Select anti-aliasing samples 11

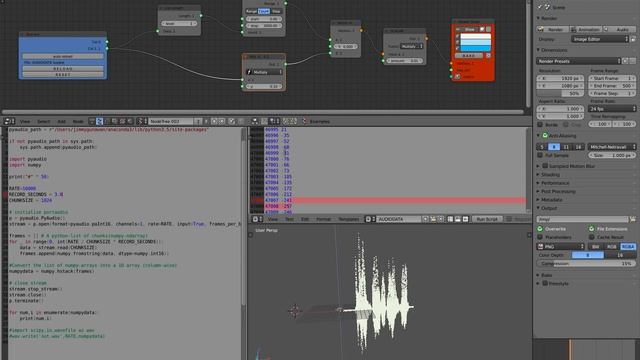click(566, 147)
